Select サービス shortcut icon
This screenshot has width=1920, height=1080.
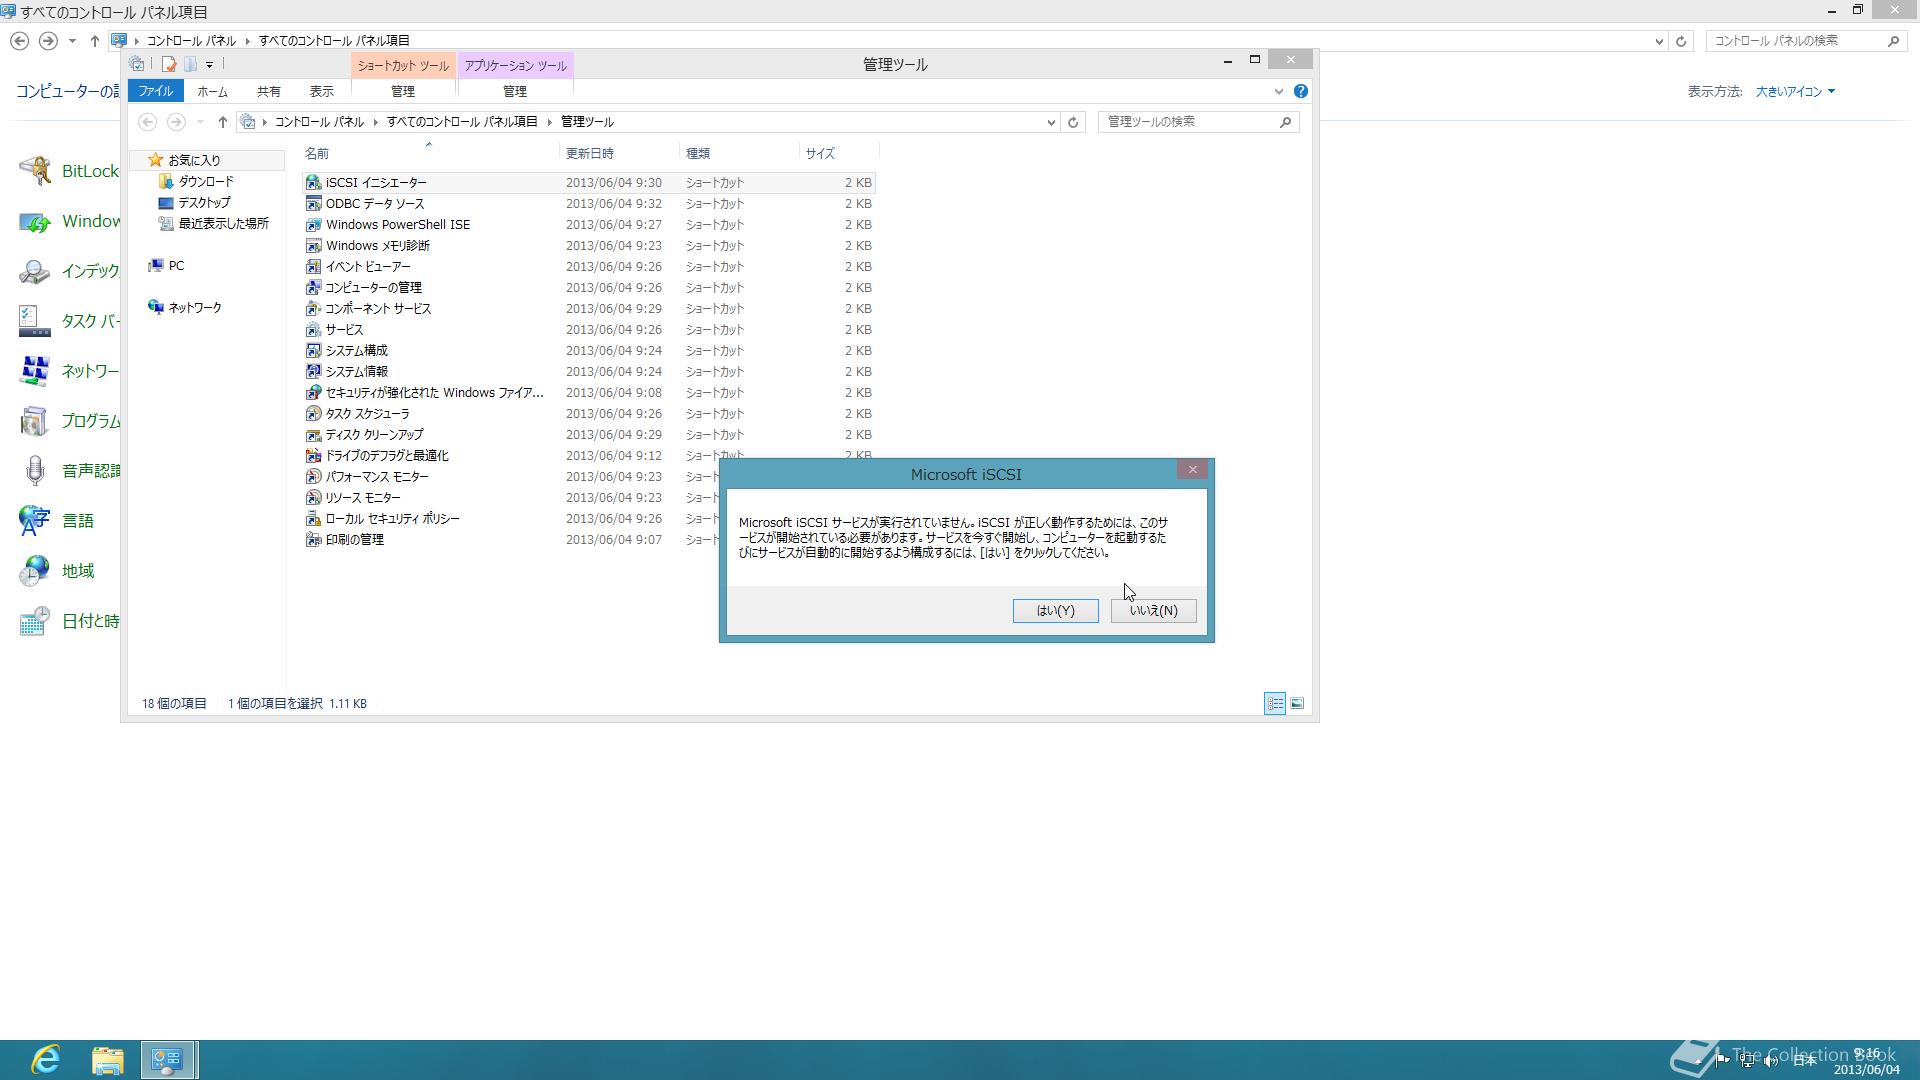click(x=313, y=329)
